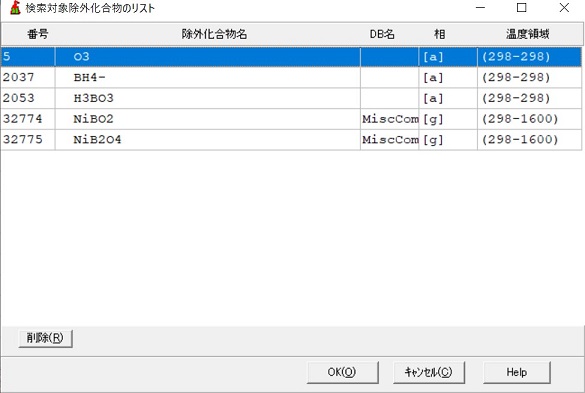
Task: Open the Help button
Action: coord(517,372)
